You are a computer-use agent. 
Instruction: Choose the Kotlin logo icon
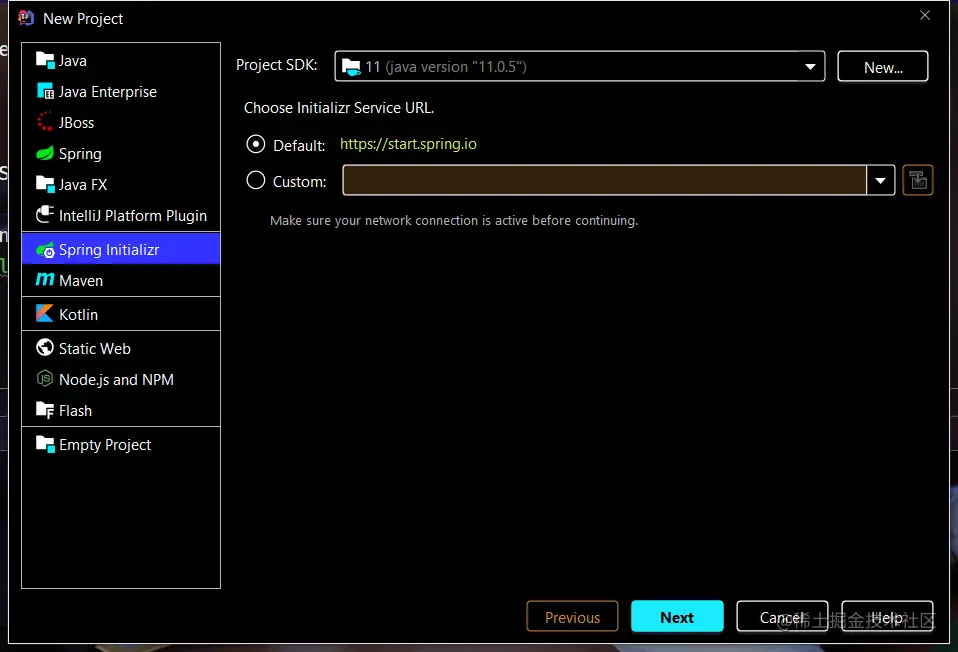45,313
